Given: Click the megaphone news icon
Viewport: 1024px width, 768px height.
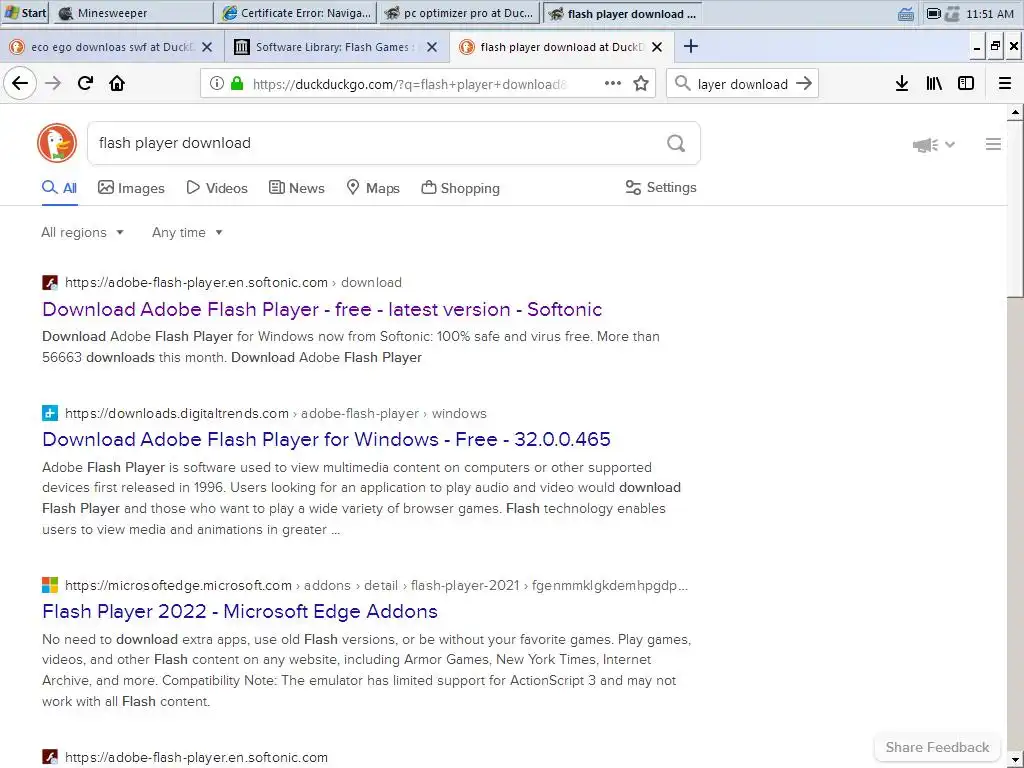Looking at the screenshot, I should point(925,145).
